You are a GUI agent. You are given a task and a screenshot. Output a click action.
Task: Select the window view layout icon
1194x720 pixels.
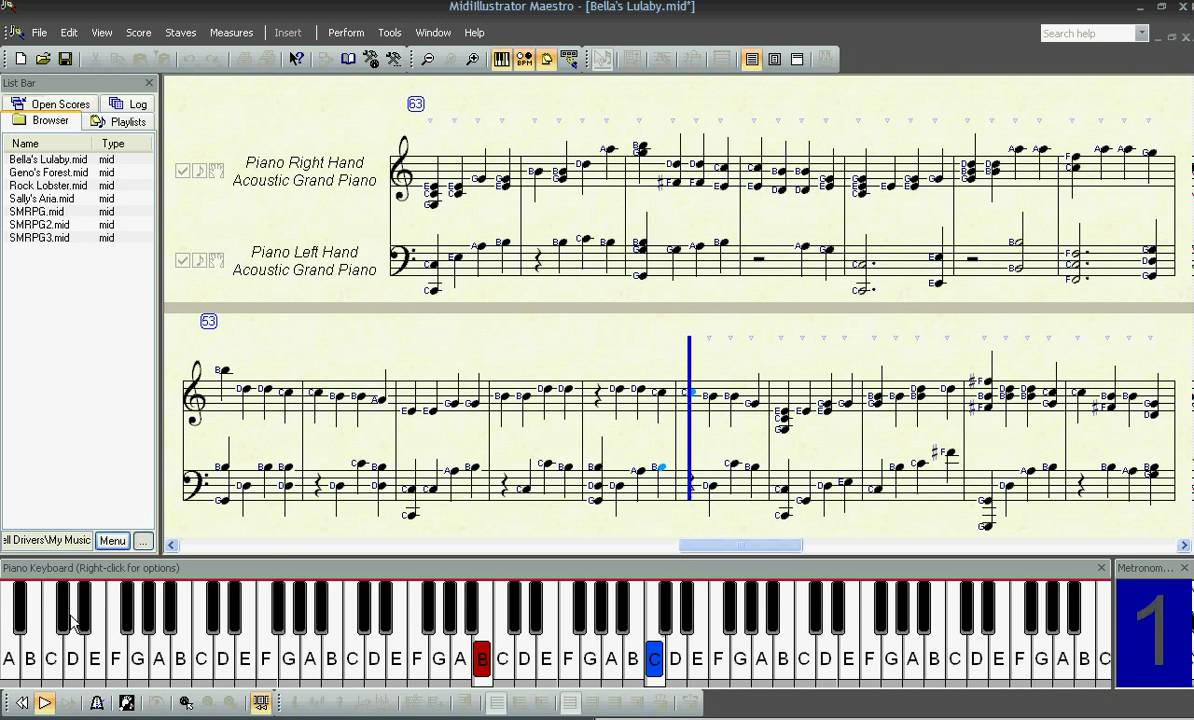797,59
